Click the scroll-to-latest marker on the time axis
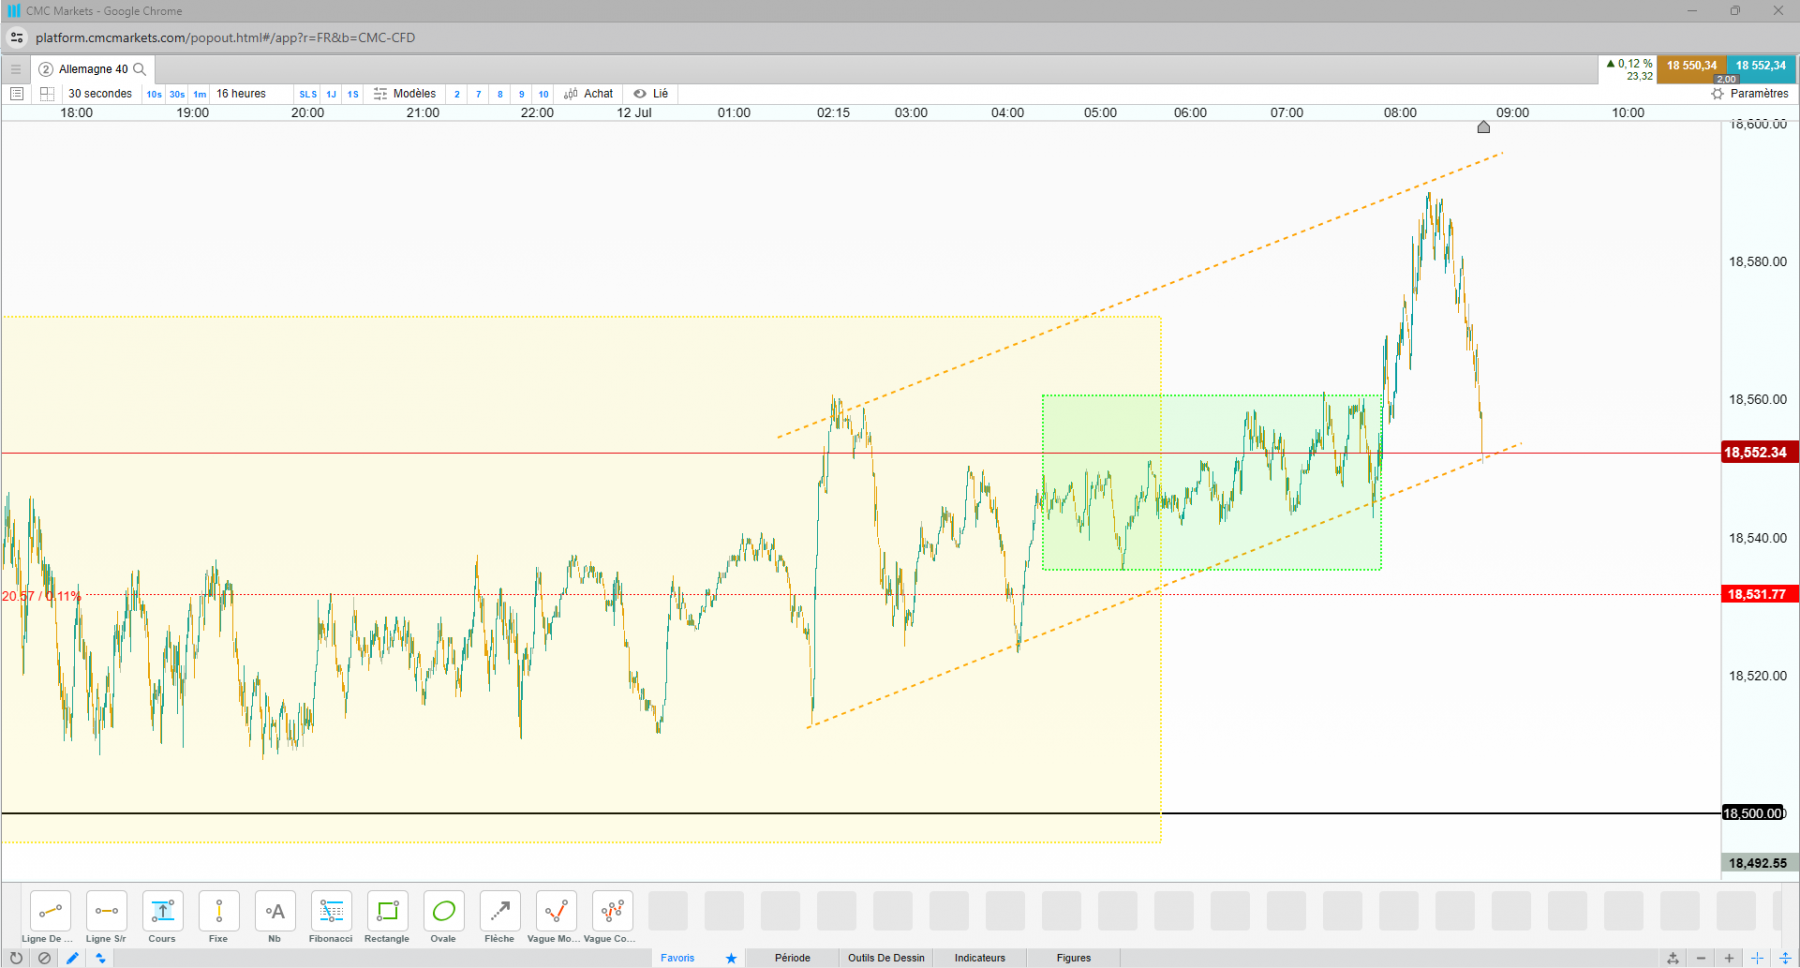Screen dimensions: 1800x968 [x=1484, y=127]
